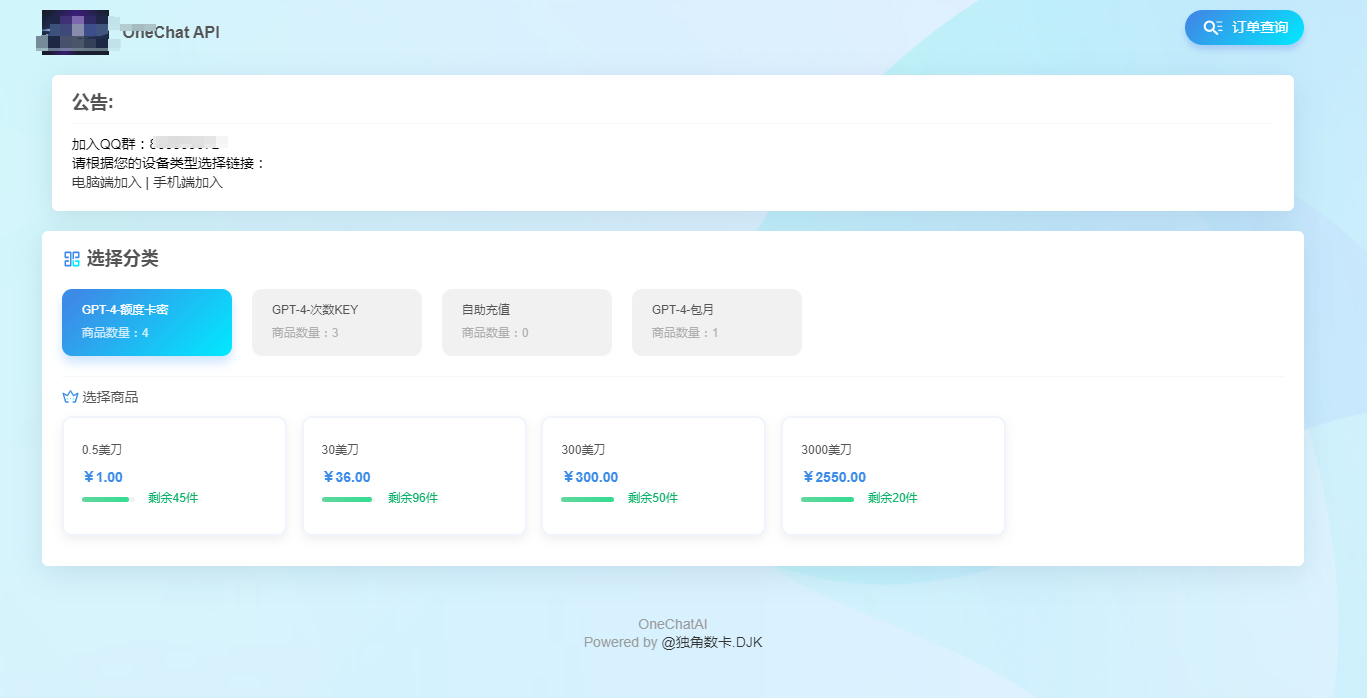The height and width of the screenshot is (698, 1367).
Task: Click the ￥2550.00 price text
Action: click(x=834, y=477)
